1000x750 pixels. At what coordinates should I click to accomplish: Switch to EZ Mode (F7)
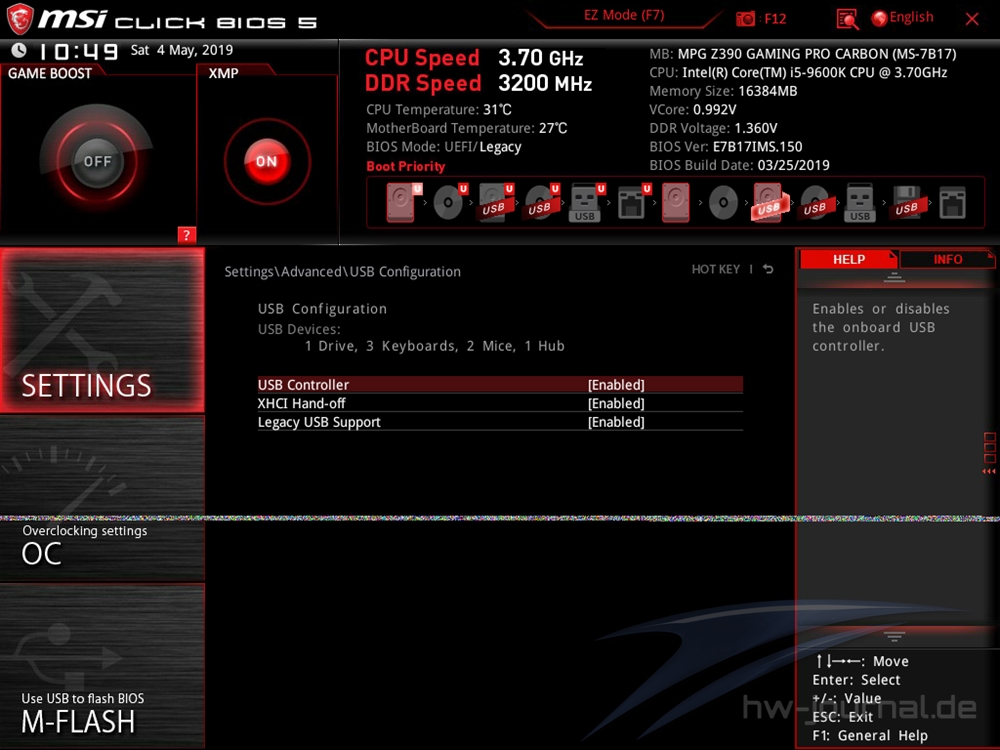pyautogui.click(x=624, y=15)
